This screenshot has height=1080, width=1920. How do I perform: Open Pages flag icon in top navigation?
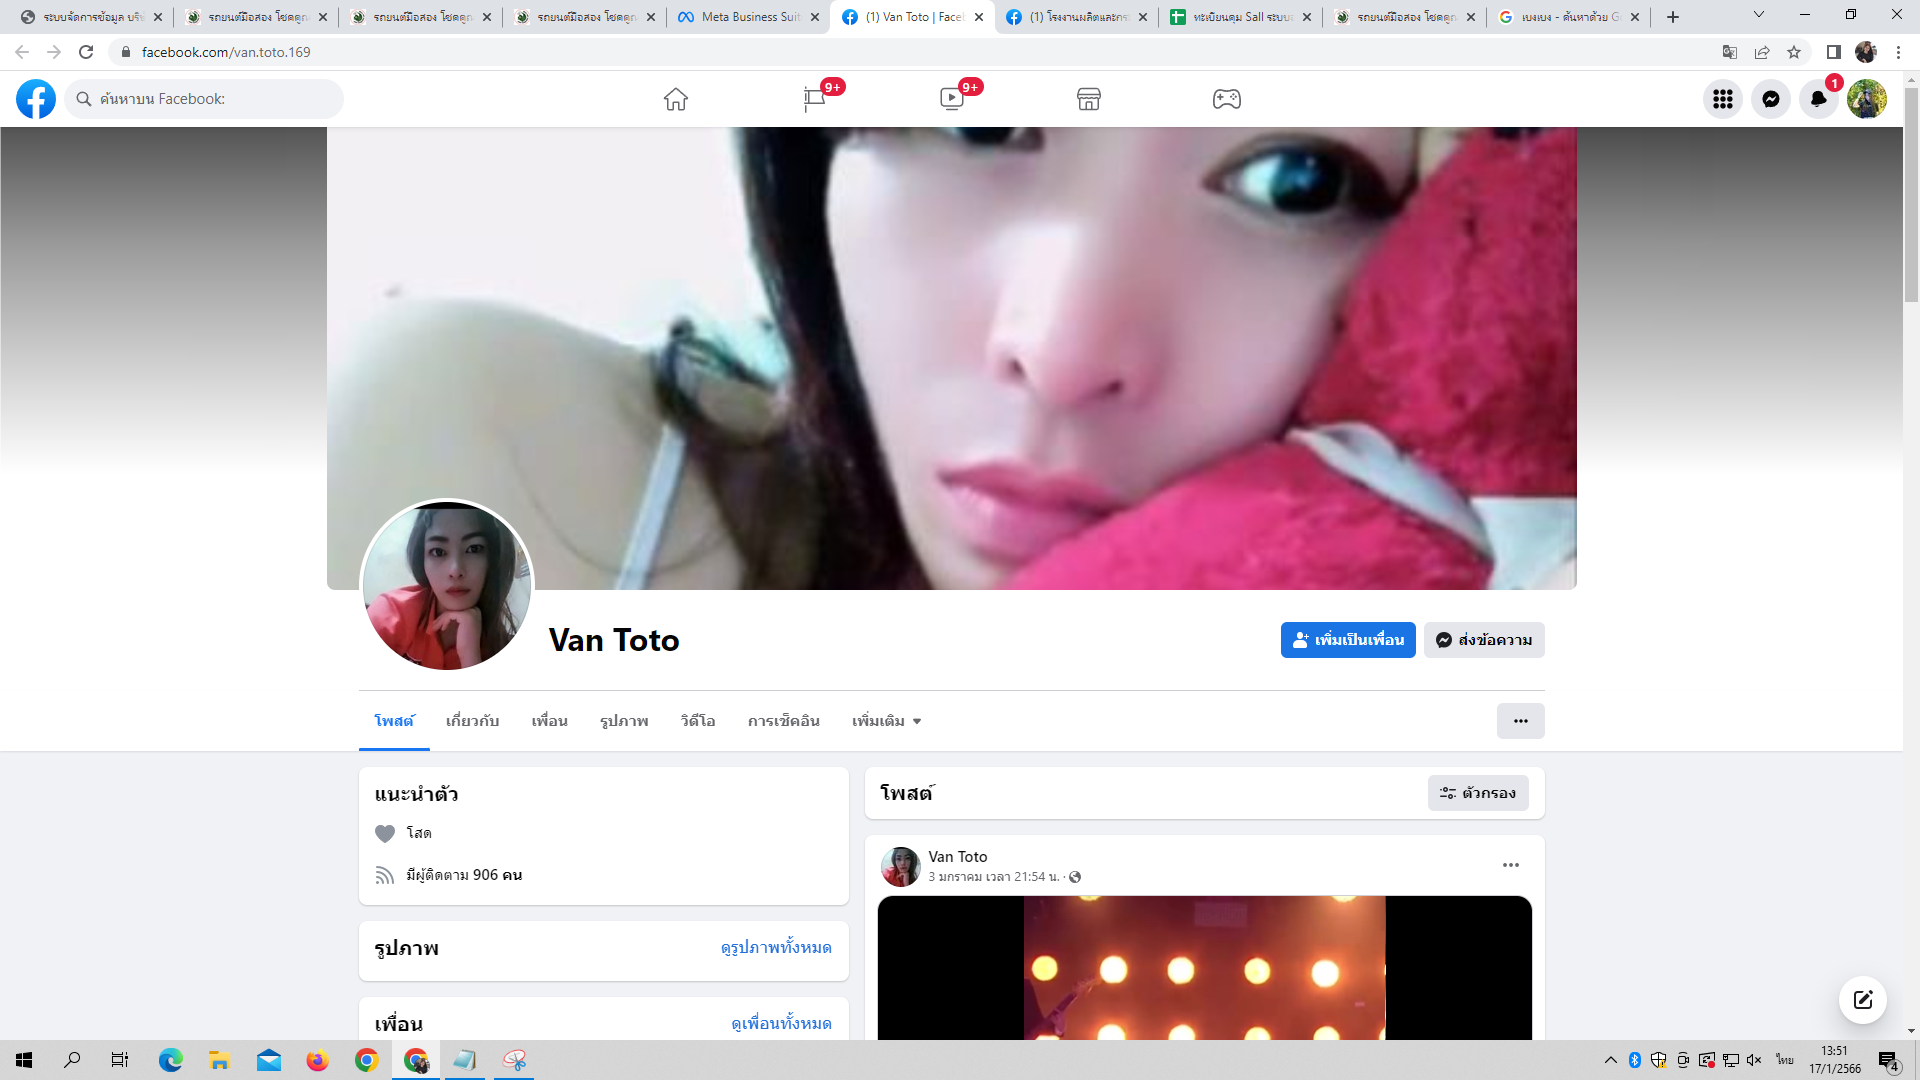point(814,99)
